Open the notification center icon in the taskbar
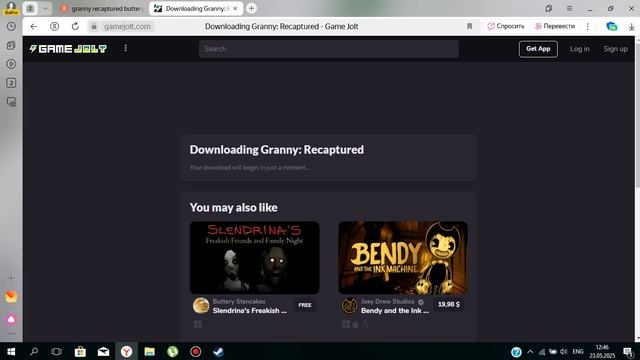640x360 pixels. click(x=629, y=351)
